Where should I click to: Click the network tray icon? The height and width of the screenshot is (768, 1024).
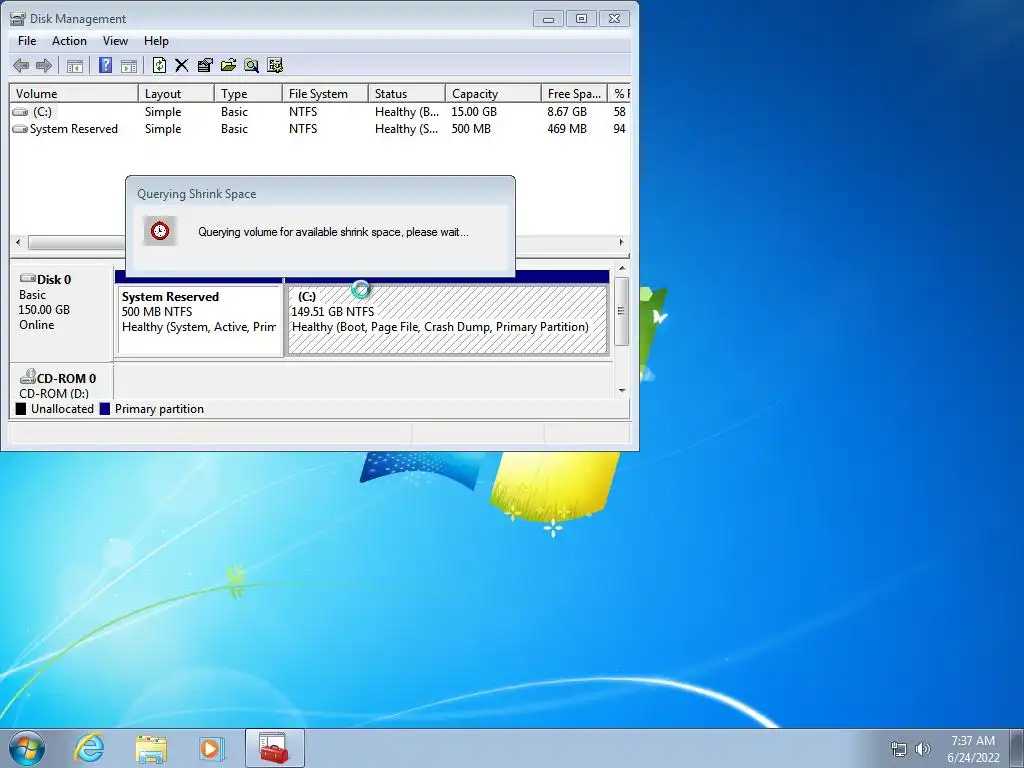pyautogui.click(x=899, y=749)
